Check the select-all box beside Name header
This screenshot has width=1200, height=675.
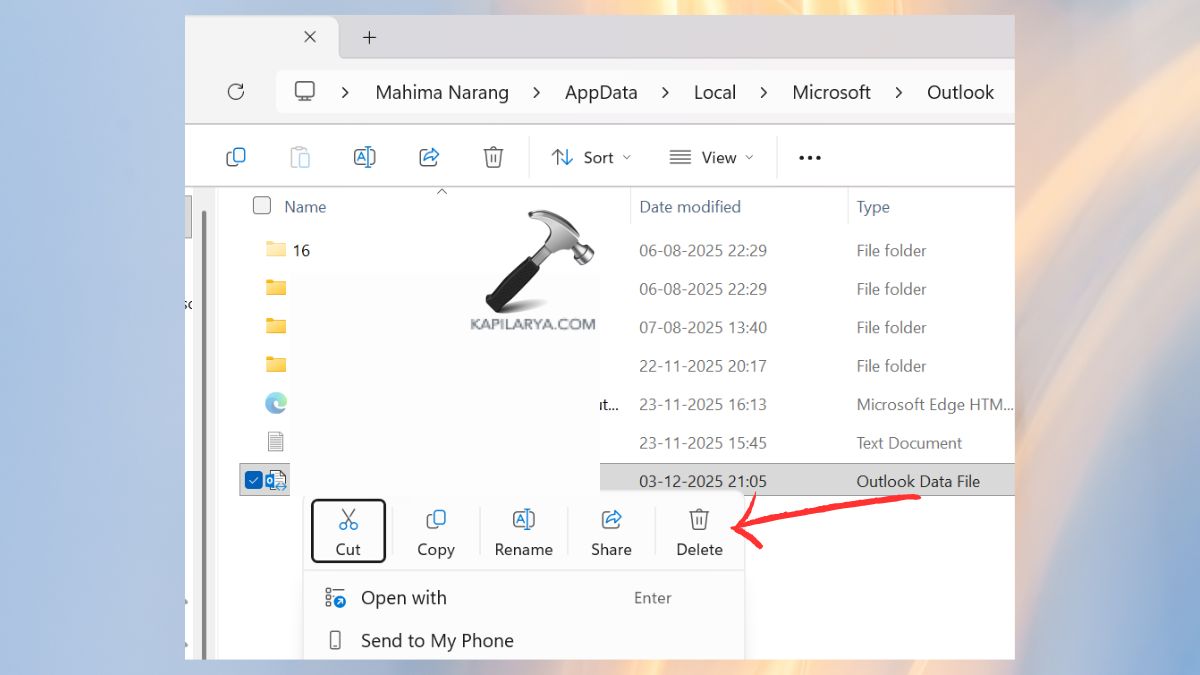(261, 206)
